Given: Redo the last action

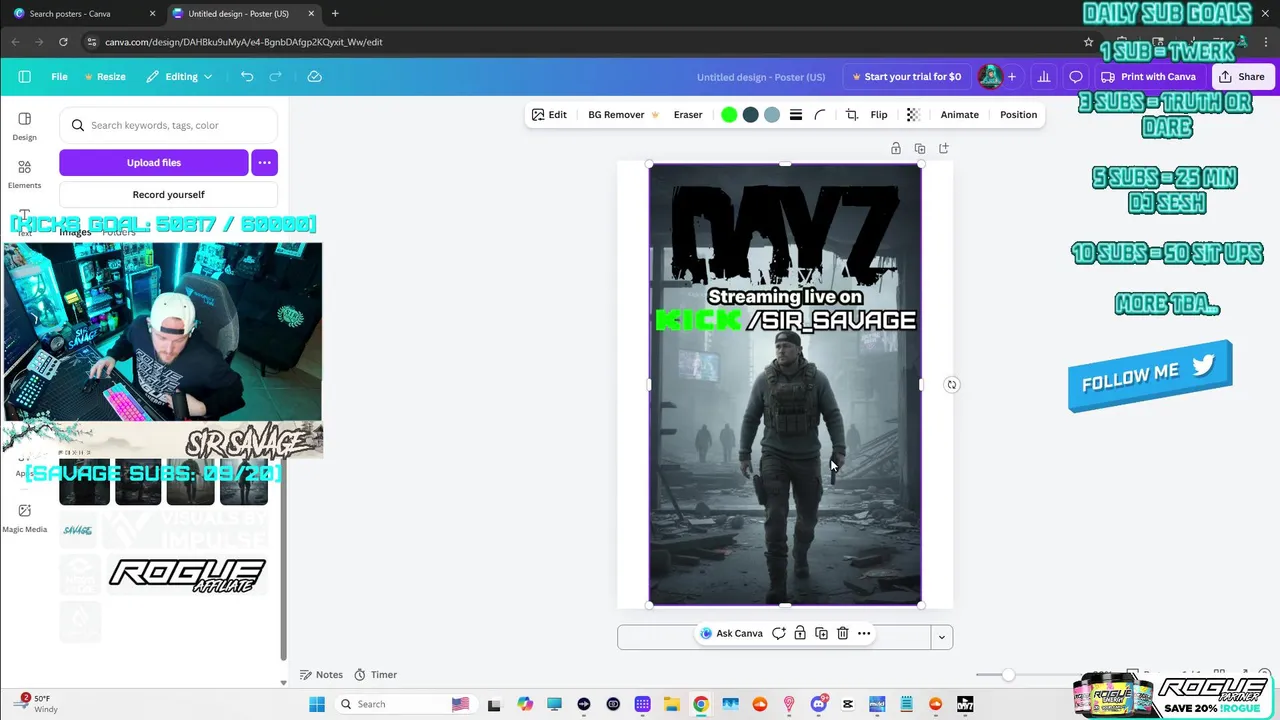Looking at the screenshot, I should pyautogui.click(x=275, y=76).
